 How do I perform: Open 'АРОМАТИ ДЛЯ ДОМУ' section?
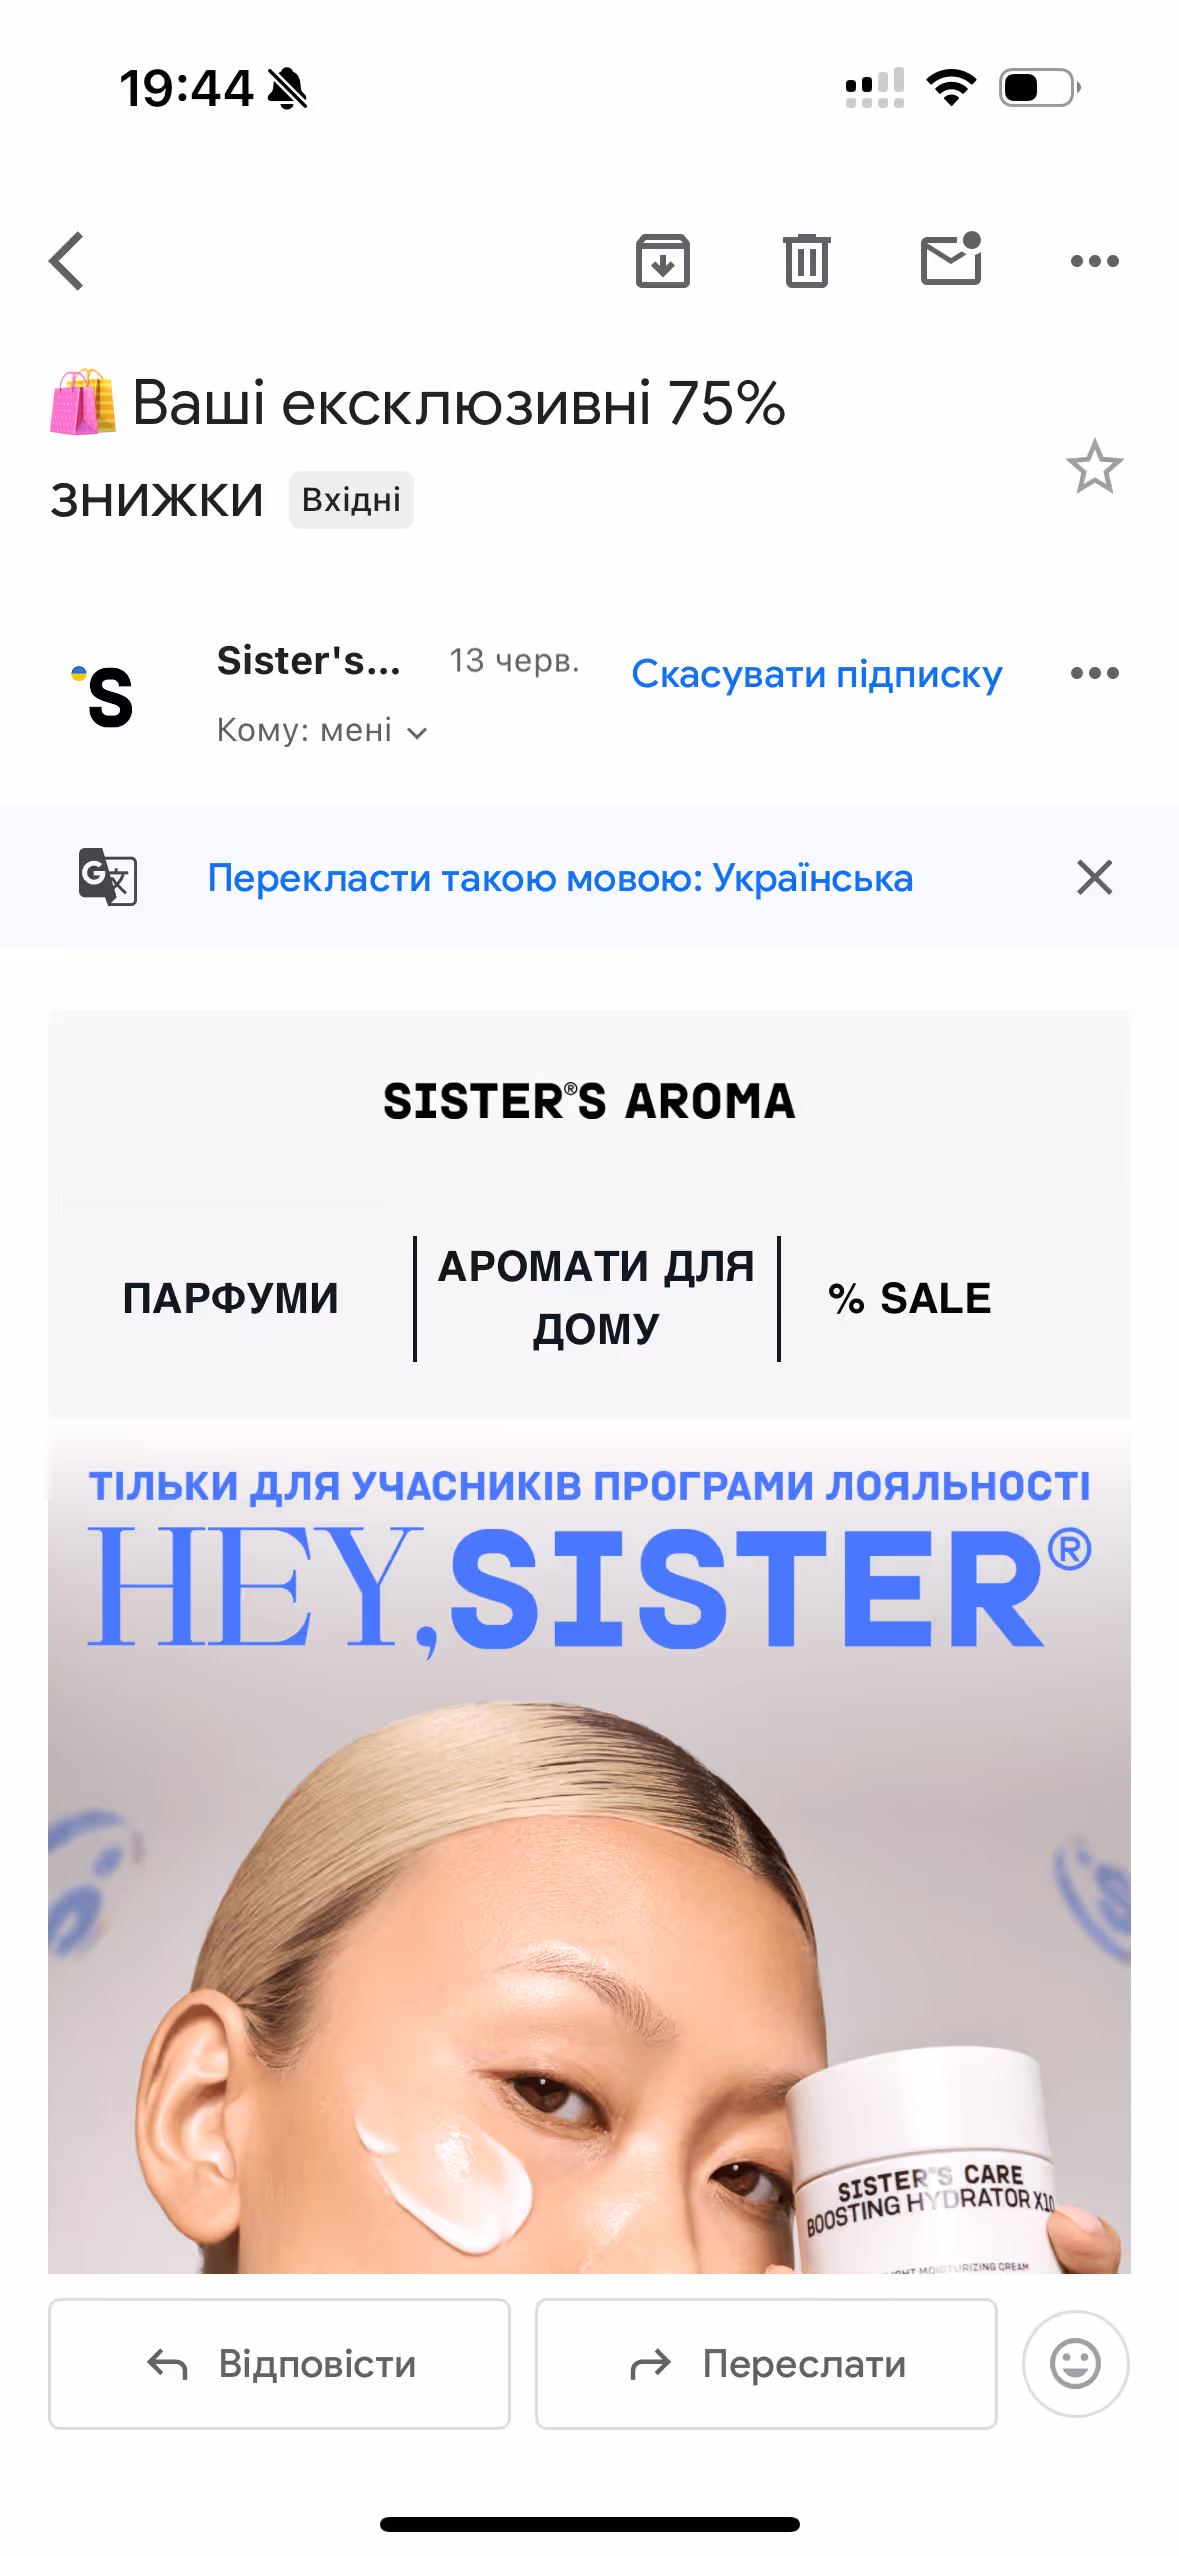click(596, 1298)
